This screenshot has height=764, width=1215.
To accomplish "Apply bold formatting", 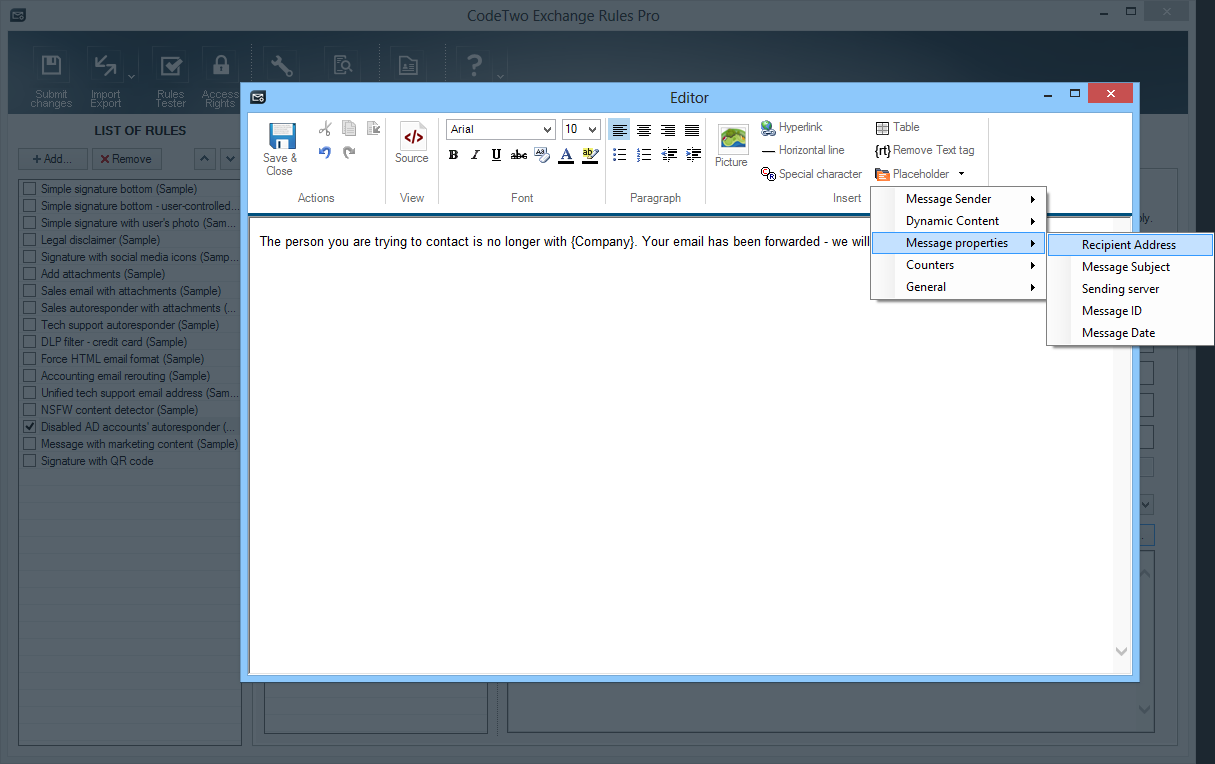I will (453, 155).
